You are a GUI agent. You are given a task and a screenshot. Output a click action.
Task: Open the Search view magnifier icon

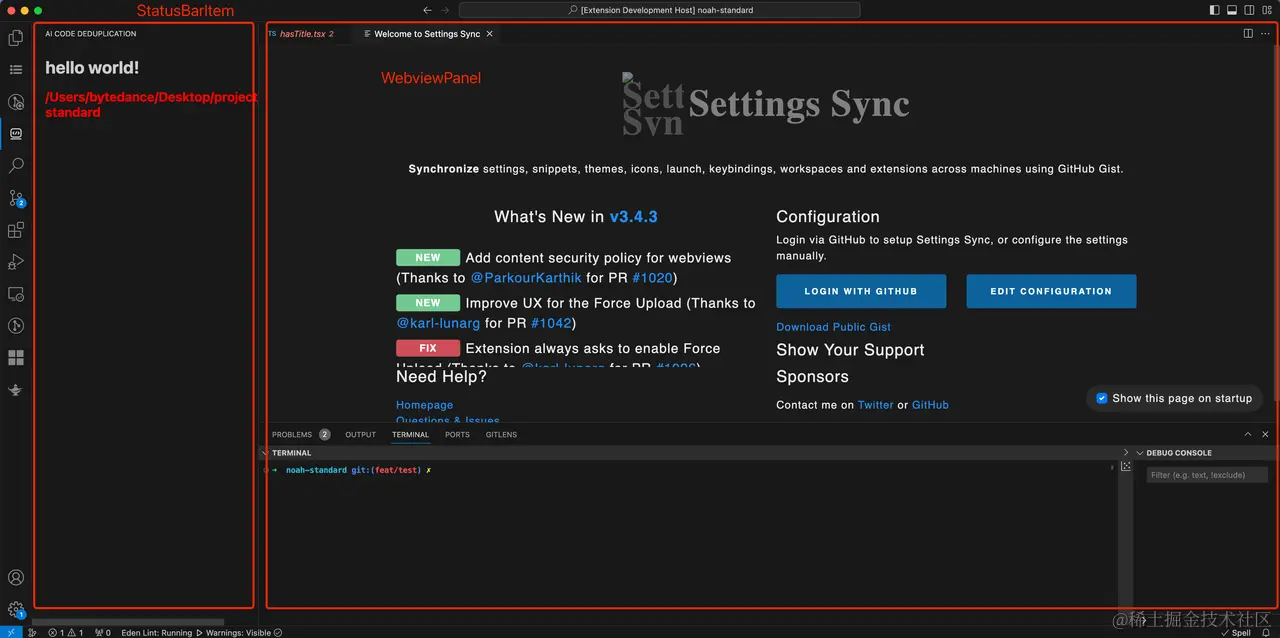click(15, 166)
